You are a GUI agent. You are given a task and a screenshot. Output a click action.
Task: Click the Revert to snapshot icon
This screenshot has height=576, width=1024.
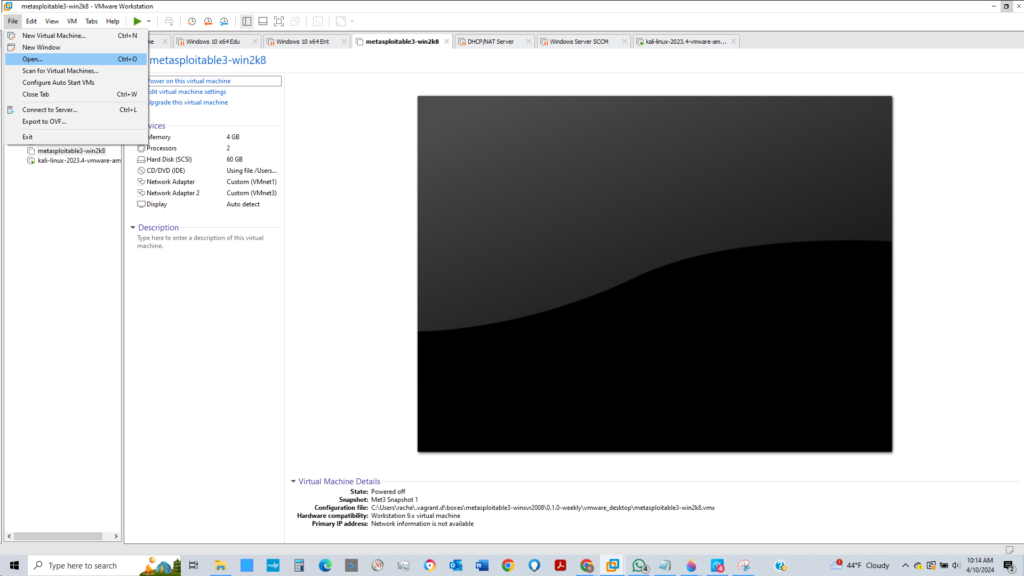click(x=208, y=22)
